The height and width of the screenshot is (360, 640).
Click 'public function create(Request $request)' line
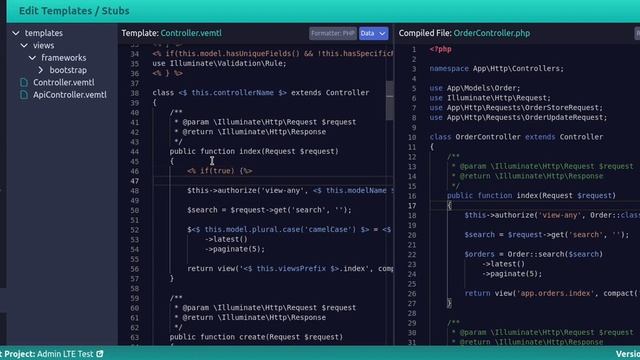[256, 337]
